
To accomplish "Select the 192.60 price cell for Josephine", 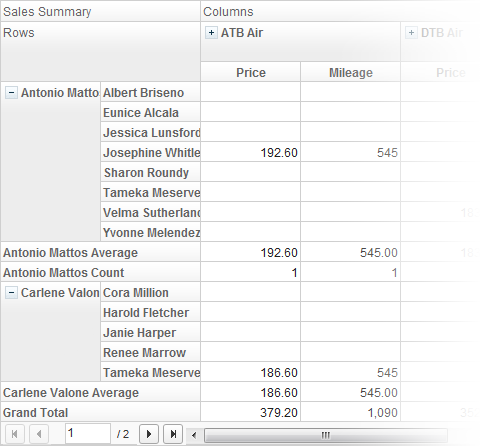I will [x=251, y=152].
